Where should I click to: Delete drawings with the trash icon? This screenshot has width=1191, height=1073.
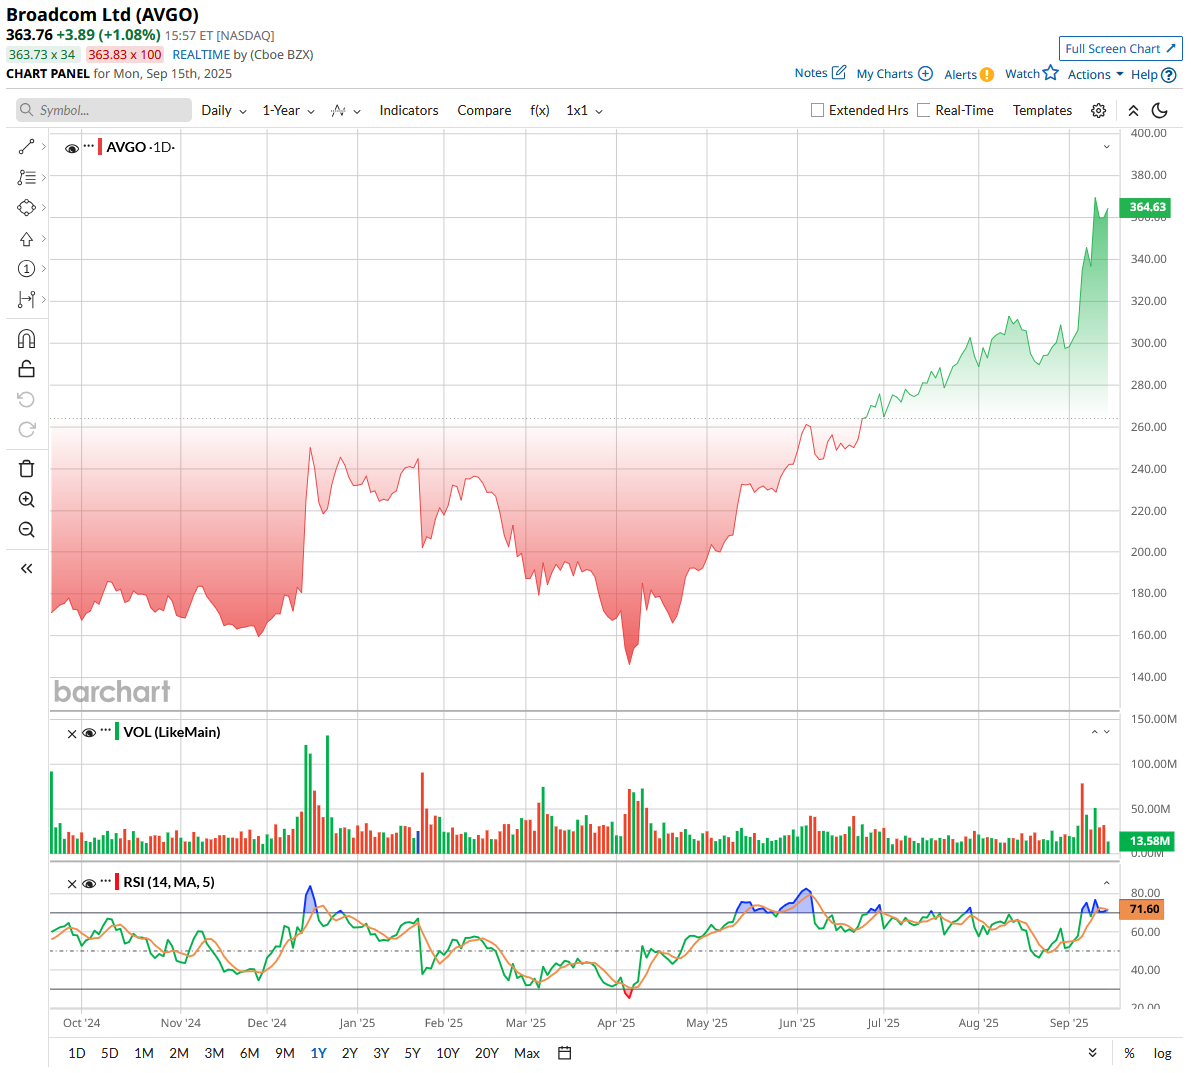tap(27, 469)
